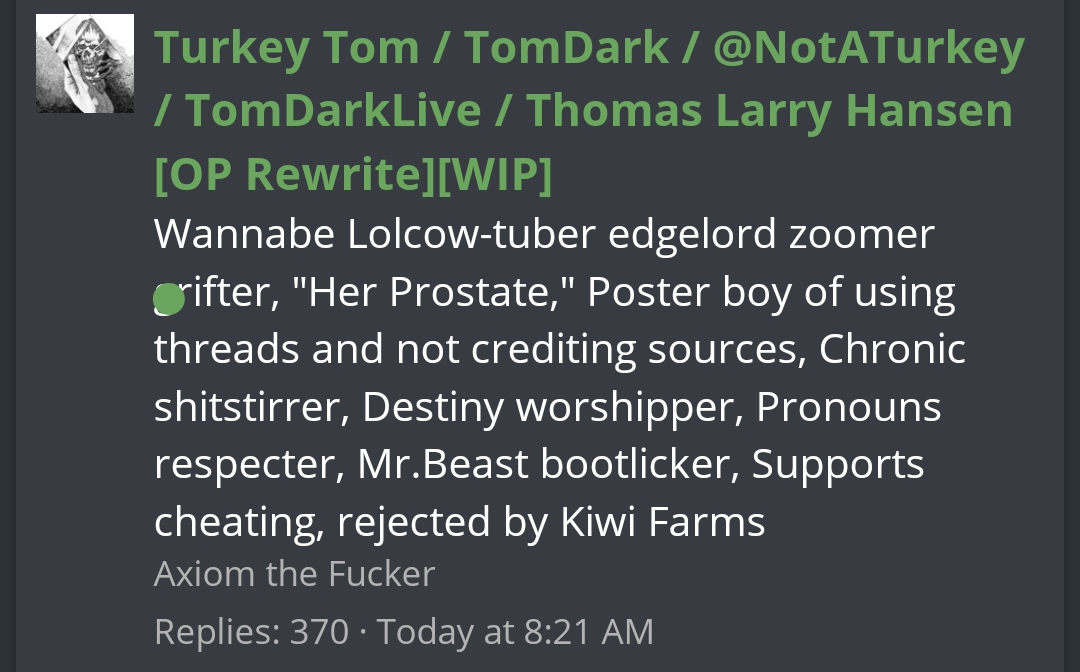Click "Pronouns" in the thread preview
Image resolution: width=1080 pixels, height=672 pixels.
click(848, 407)
